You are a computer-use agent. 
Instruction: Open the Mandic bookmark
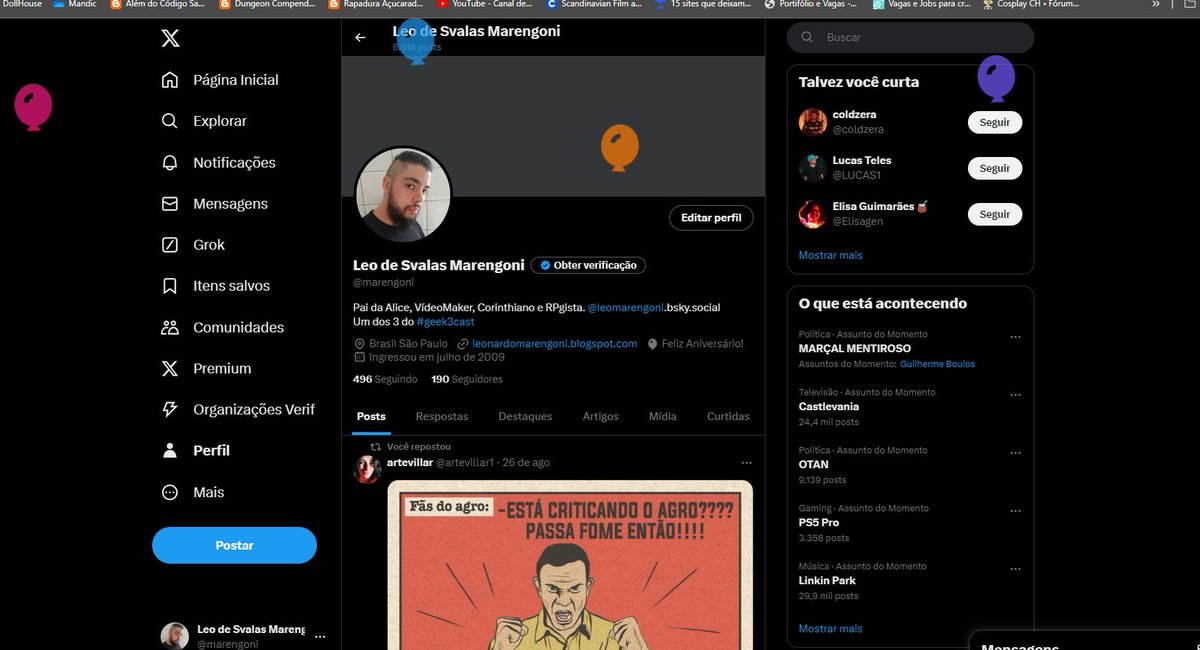pos(75,4)
